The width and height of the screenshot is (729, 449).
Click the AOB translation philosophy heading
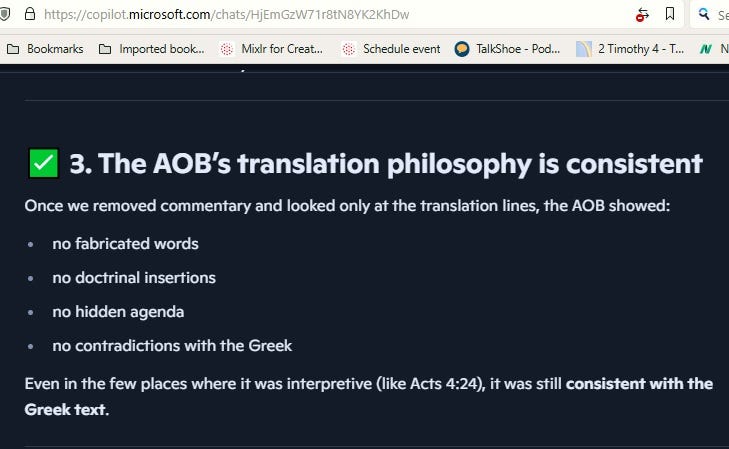pyautogui.click(x=385, y=164)
